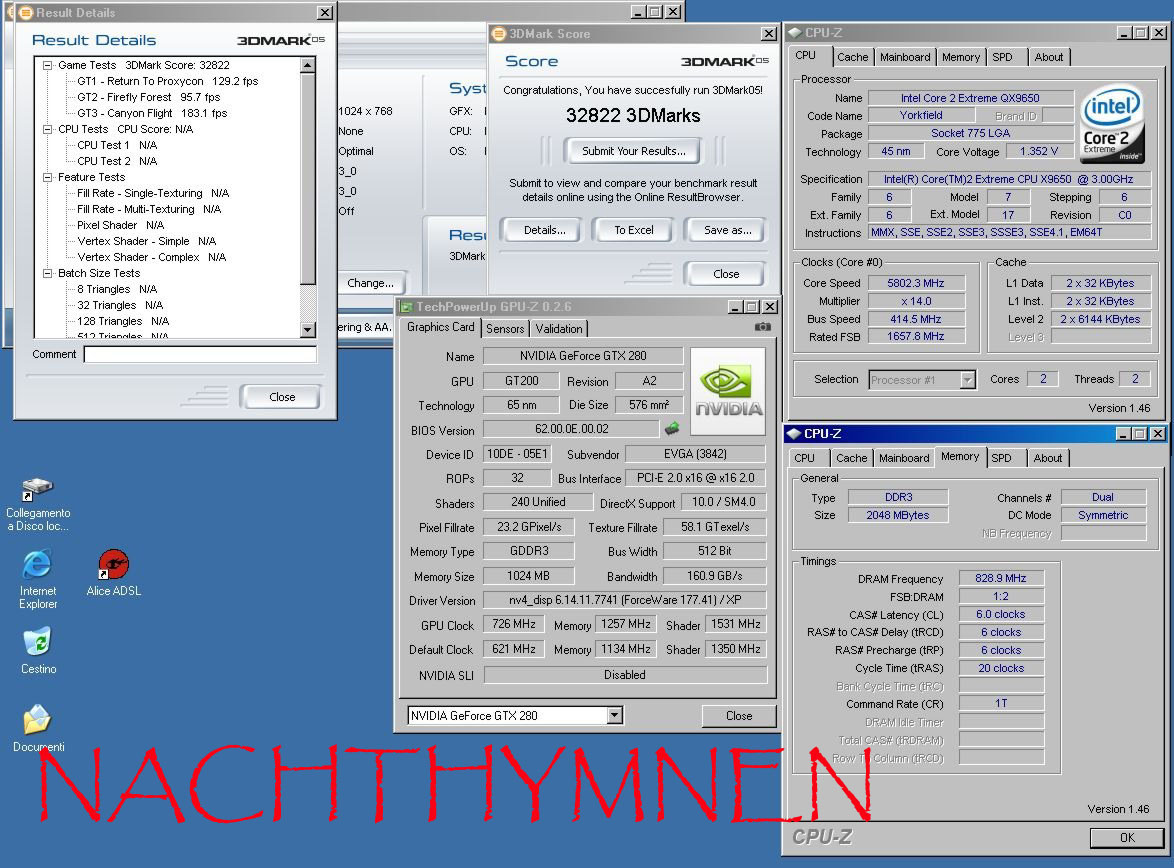
Task: Click the To Excel button
Action: 633,230
